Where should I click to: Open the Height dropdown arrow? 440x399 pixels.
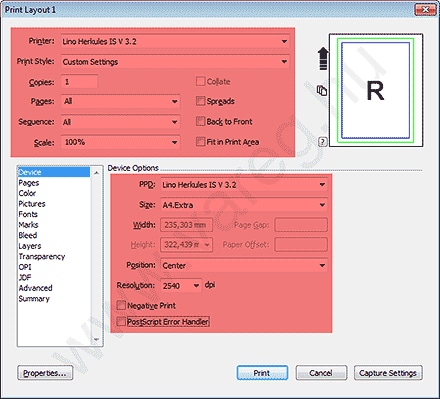[207, 245]
